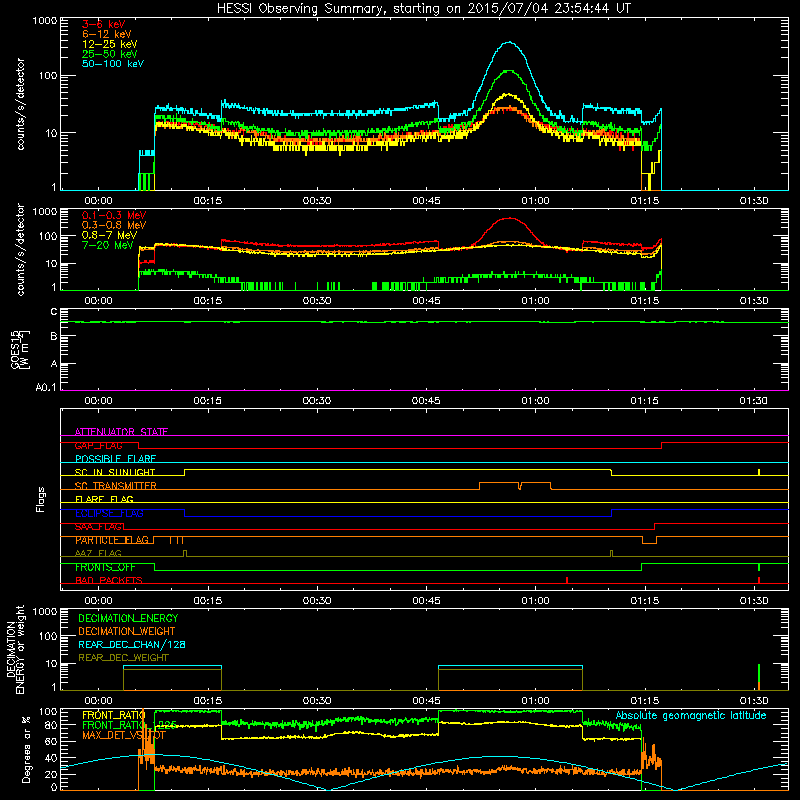Click the red 0.1-0.3 MeV curve peak
The height and width of the screenshot is (800, 800).
509,218
